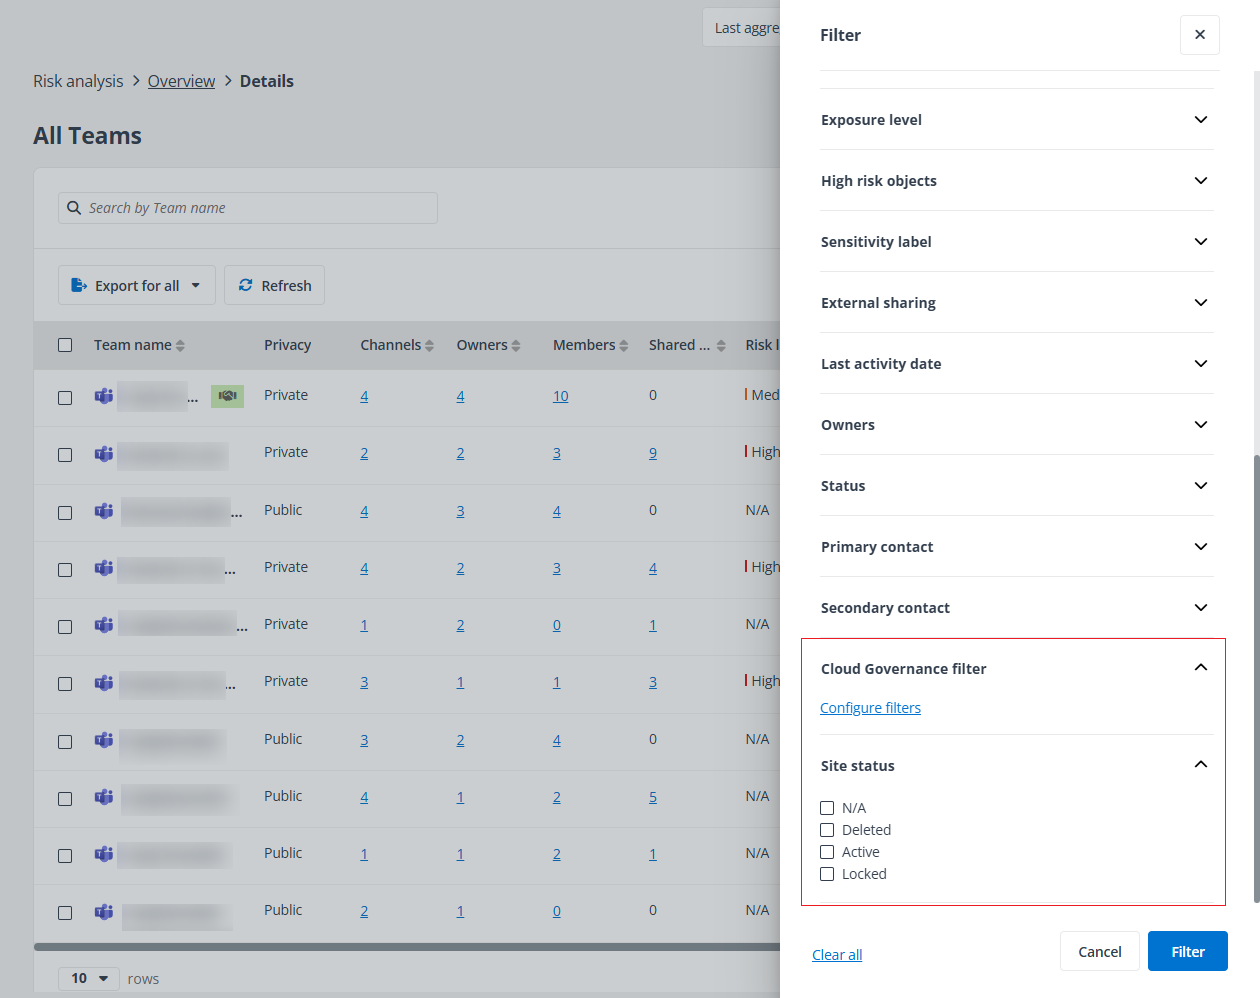Open the Configure filters link
The image size is (1260, 998).
pos(870,707)
